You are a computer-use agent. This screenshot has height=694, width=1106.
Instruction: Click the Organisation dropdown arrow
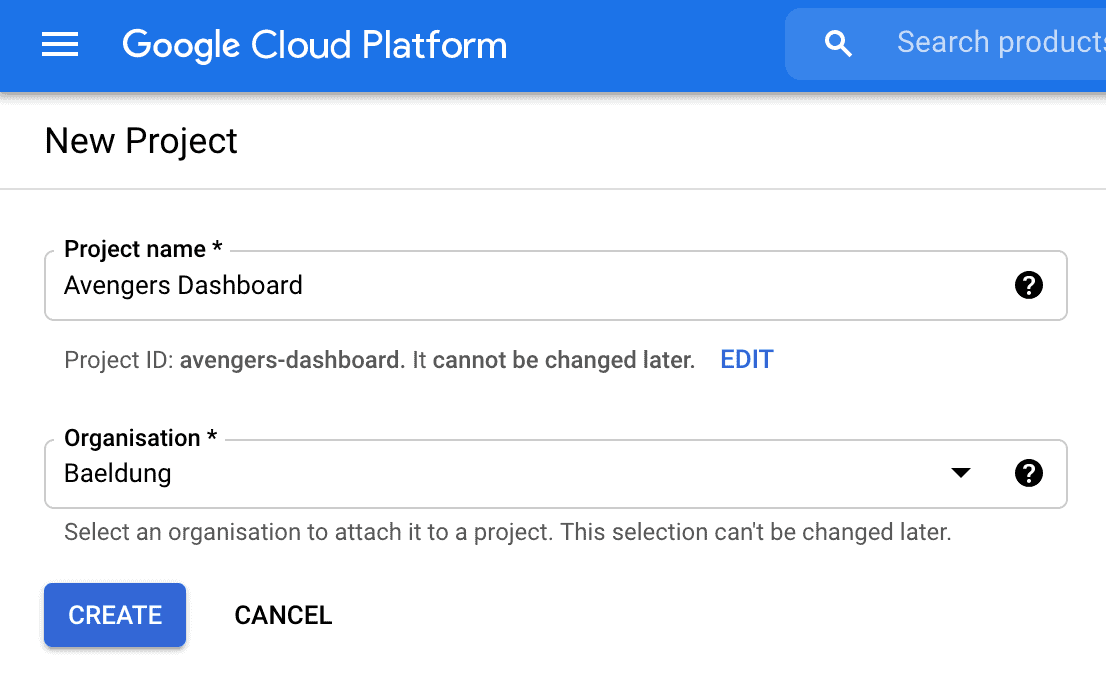pos(961,473)
